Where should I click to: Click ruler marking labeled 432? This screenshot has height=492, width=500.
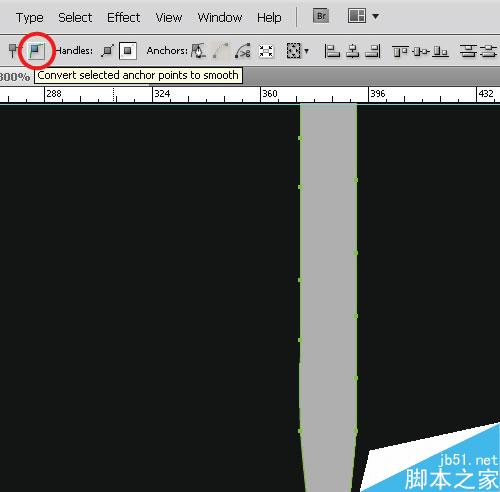(486, 94)
